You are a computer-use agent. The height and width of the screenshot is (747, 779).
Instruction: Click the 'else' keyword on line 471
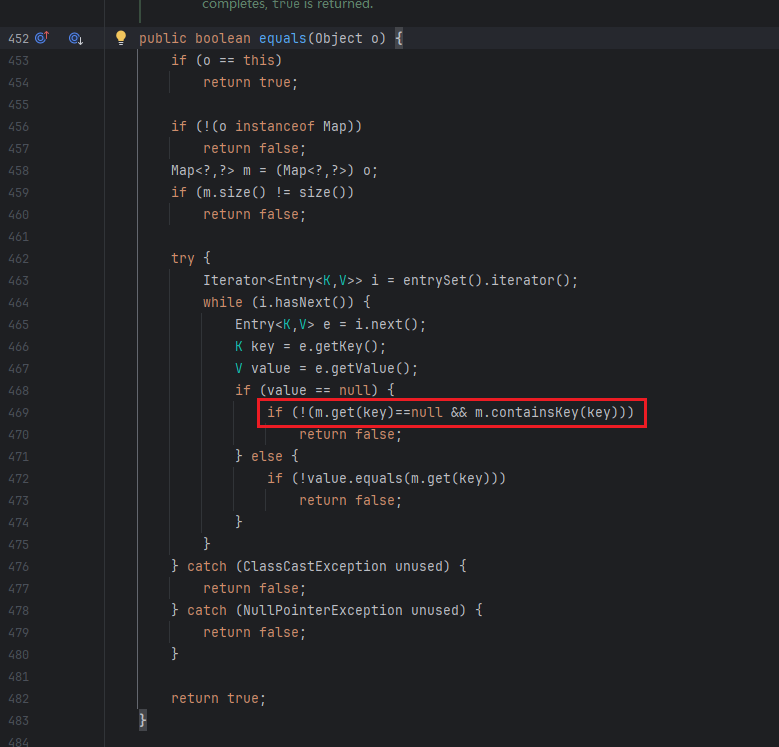267,456
